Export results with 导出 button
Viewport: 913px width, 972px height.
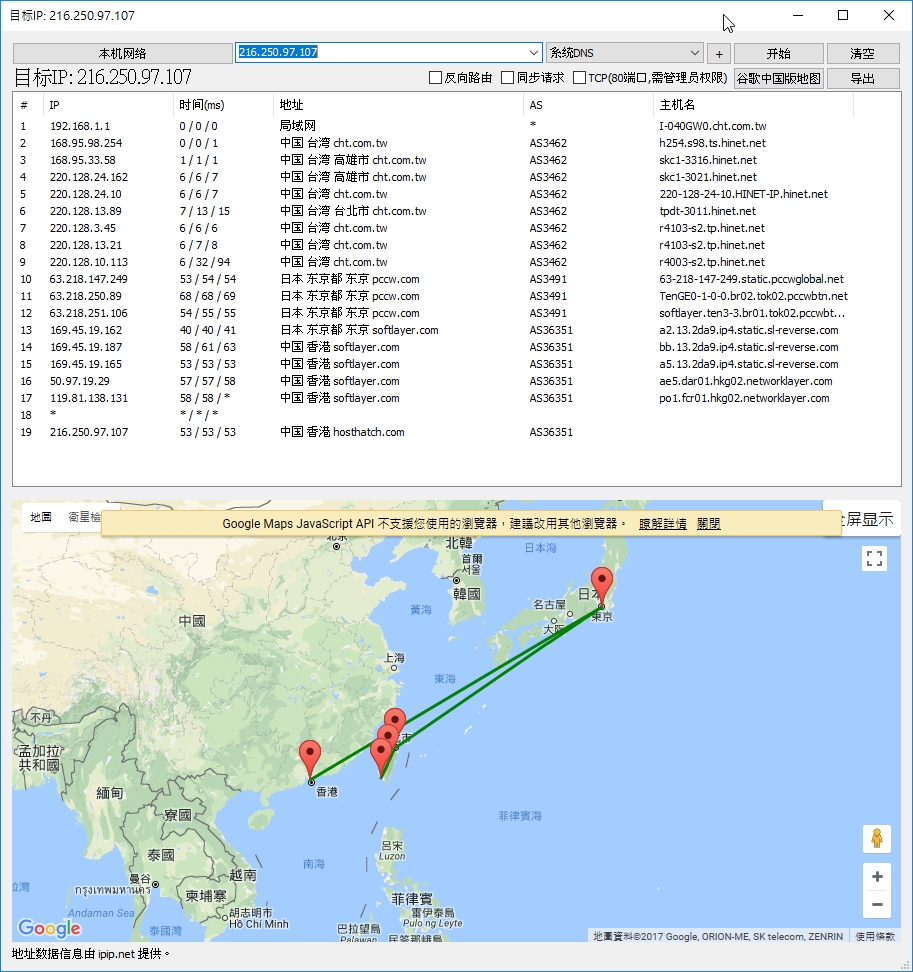pyautogui.click(x=863, y=78)
